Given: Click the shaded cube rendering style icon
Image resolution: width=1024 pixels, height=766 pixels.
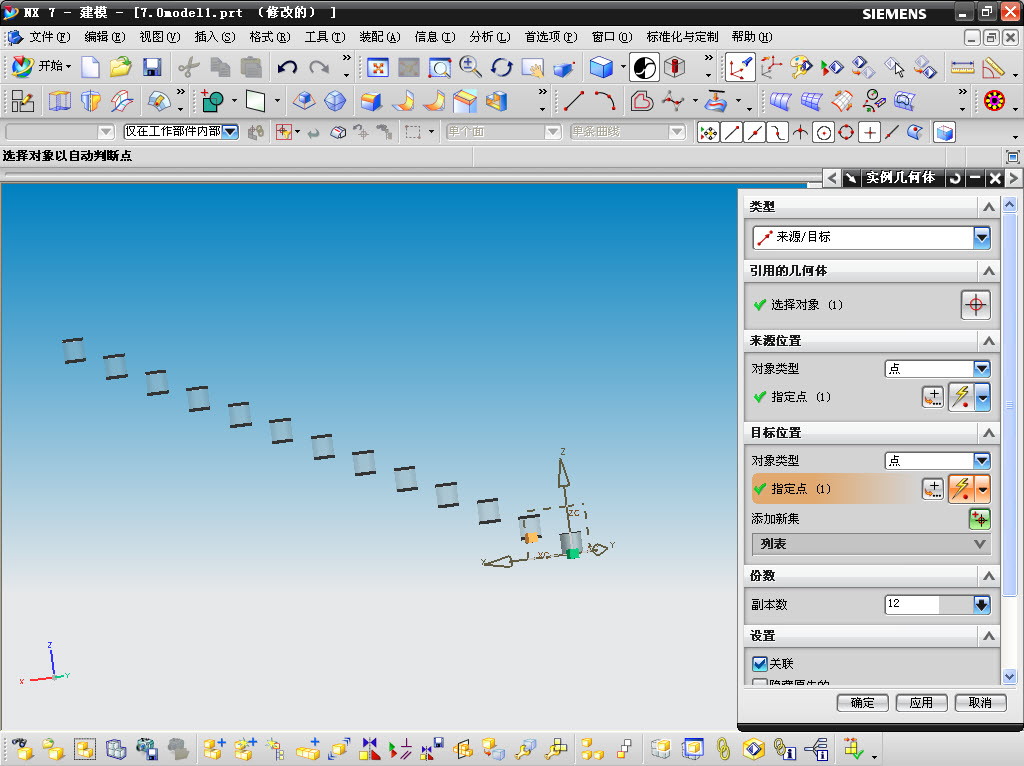Looking at the screenshot, I should pos(600,67).
